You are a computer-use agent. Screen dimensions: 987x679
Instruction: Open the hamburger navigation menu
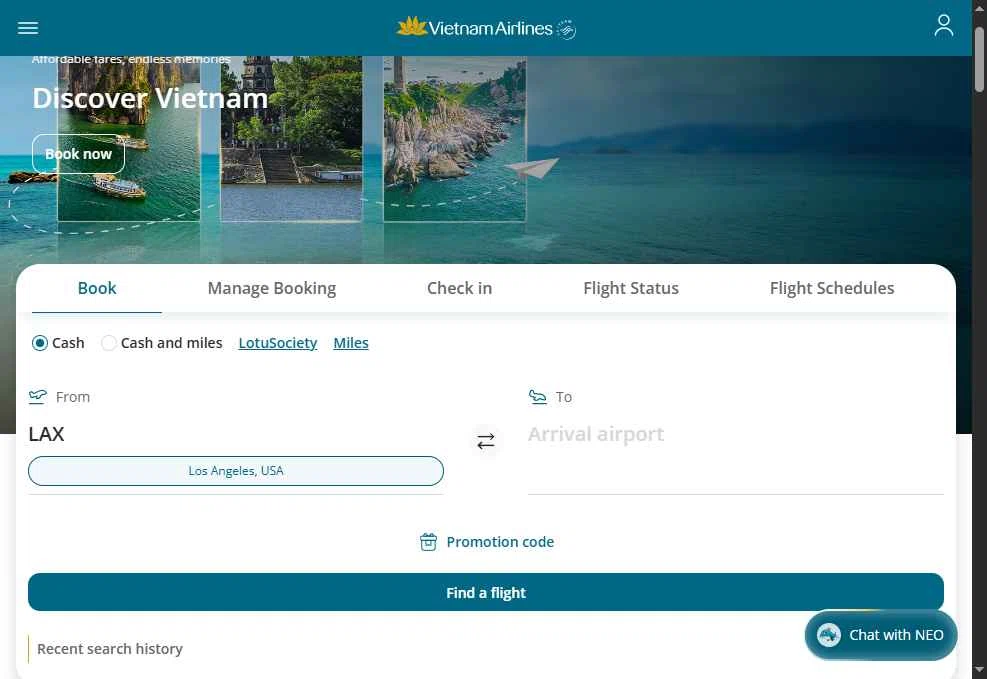point(28,28)
